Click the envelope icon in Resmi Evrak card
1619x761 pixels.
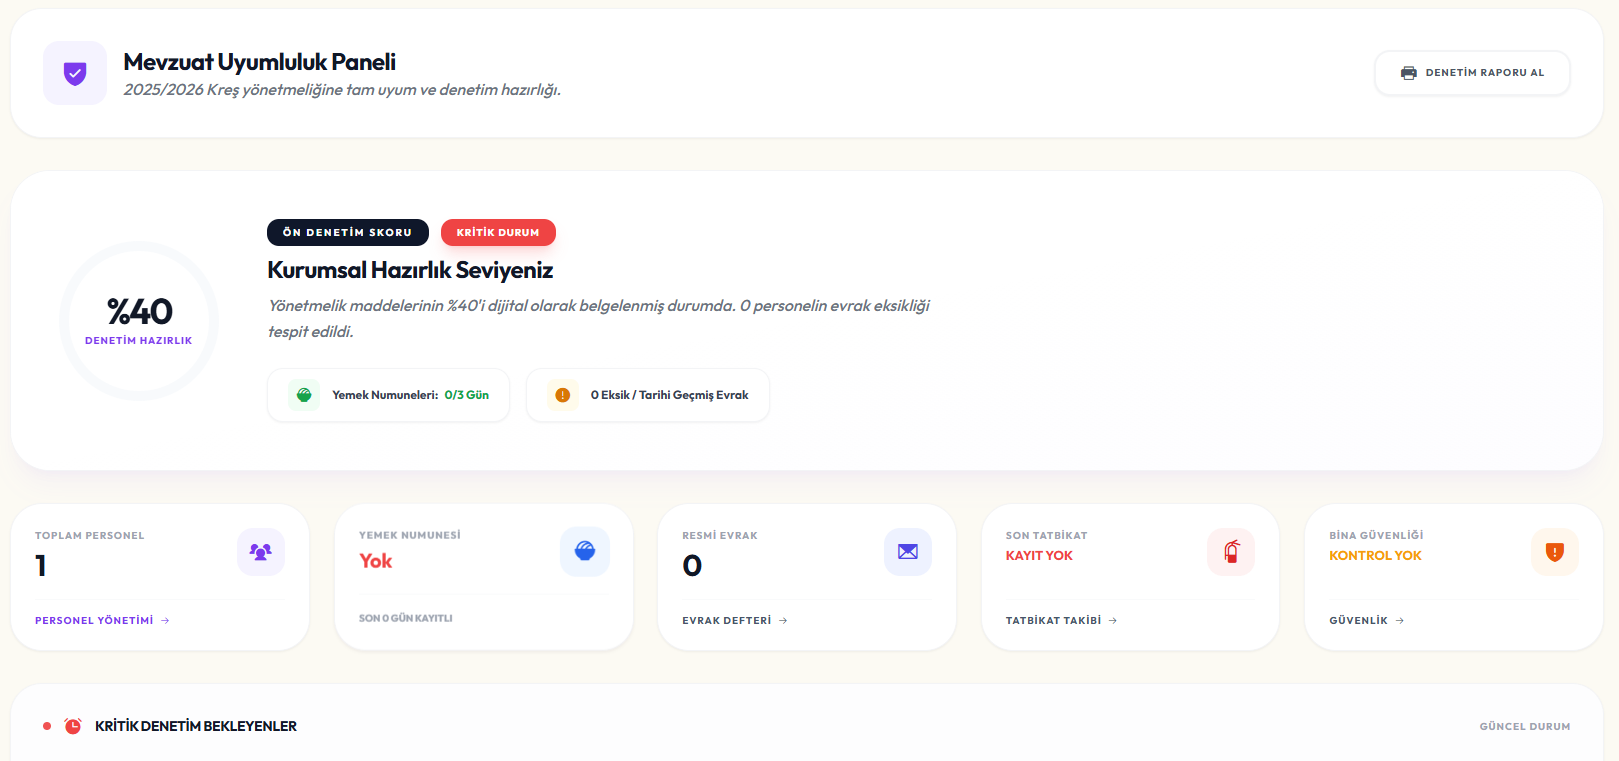[908, 552]
